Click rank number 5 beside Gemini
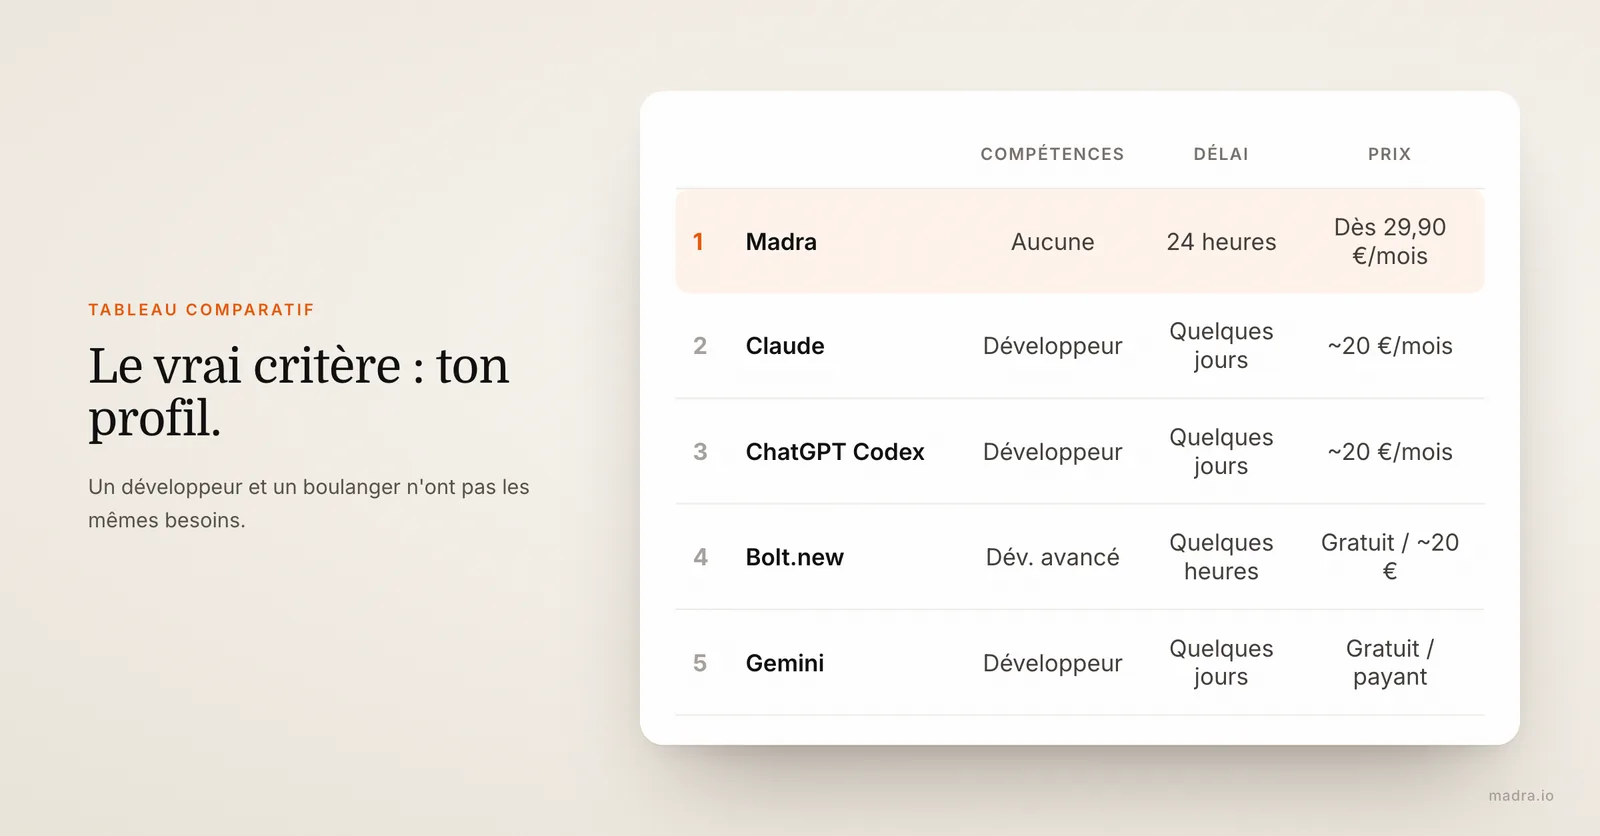1600x836 pixels. tap(700, 663)
